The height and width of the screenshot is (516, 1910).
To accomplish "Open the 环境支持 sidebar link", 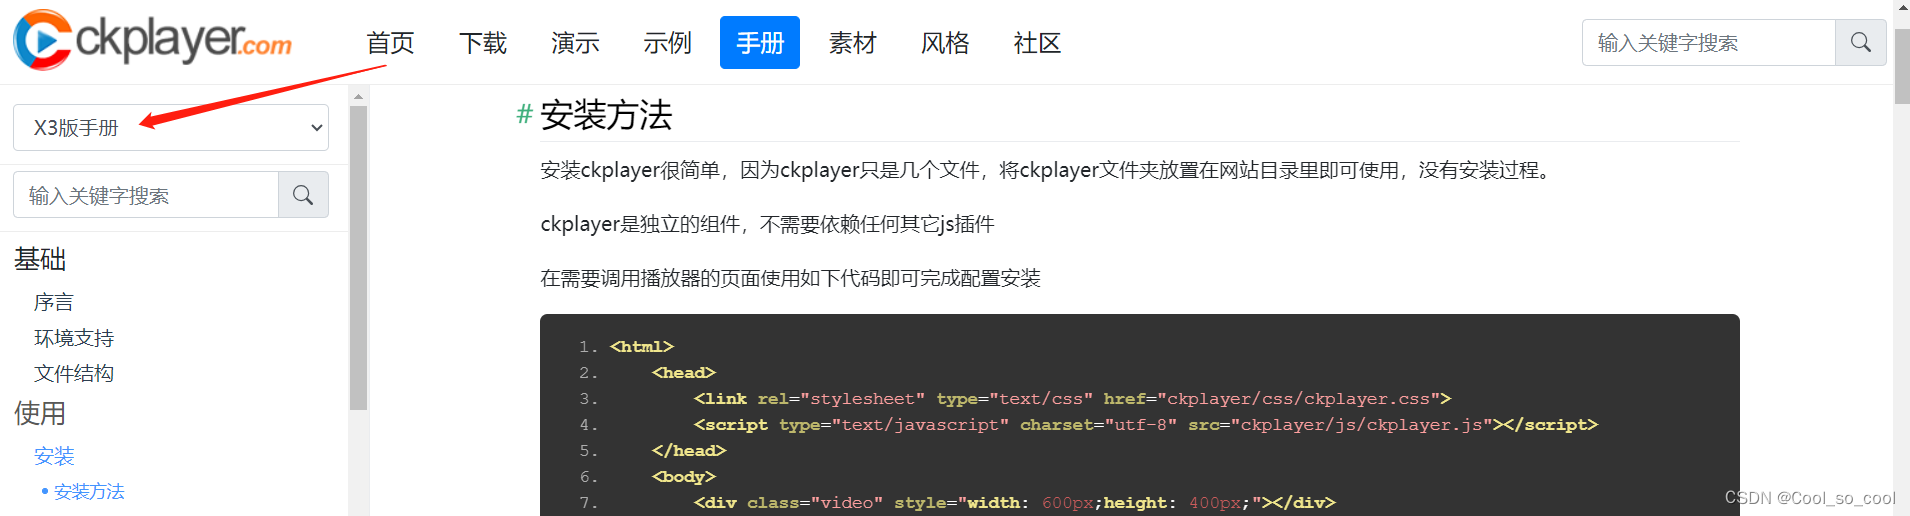I will coord(74,338).
